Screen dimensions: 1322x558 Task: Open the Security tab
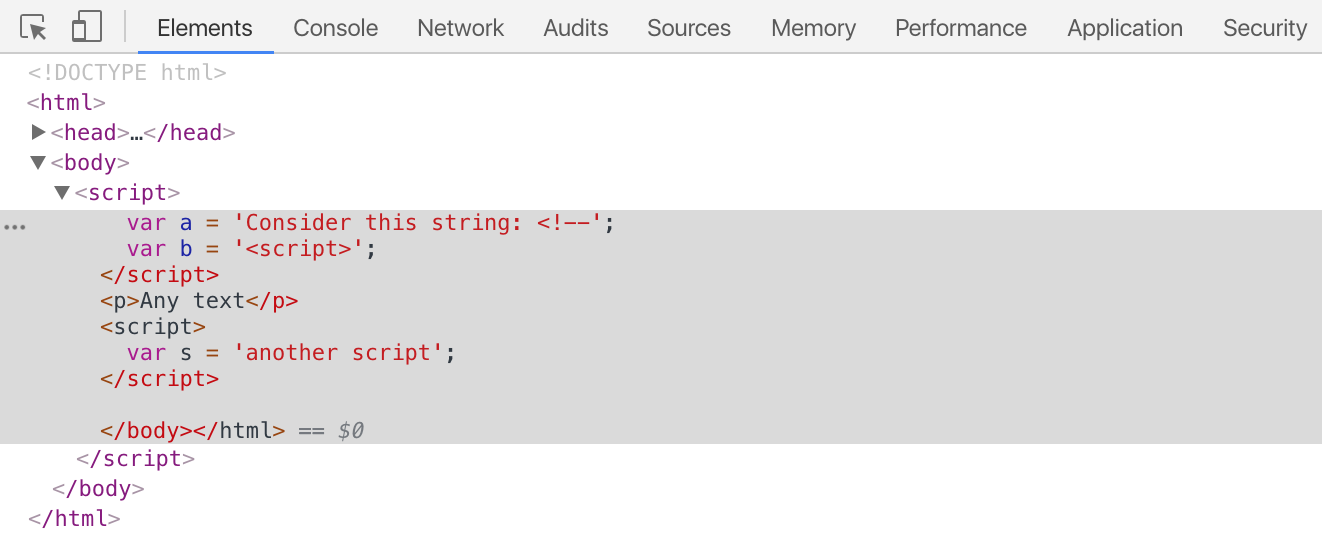pyautogui.click(x=1264, y=28)
